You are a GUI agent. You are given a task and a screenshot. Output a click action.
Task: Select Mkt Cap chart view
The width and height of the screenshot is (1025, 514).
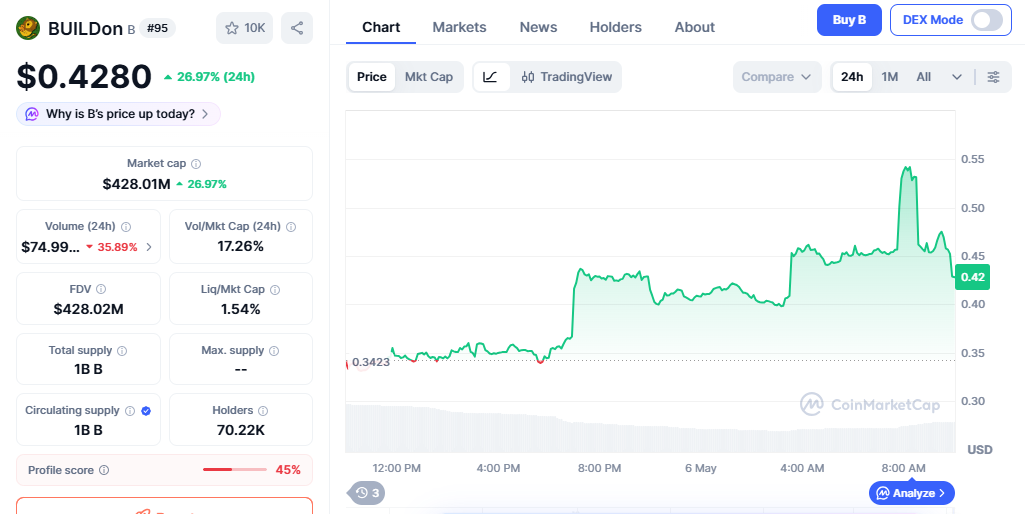click(x=429, y=77)
